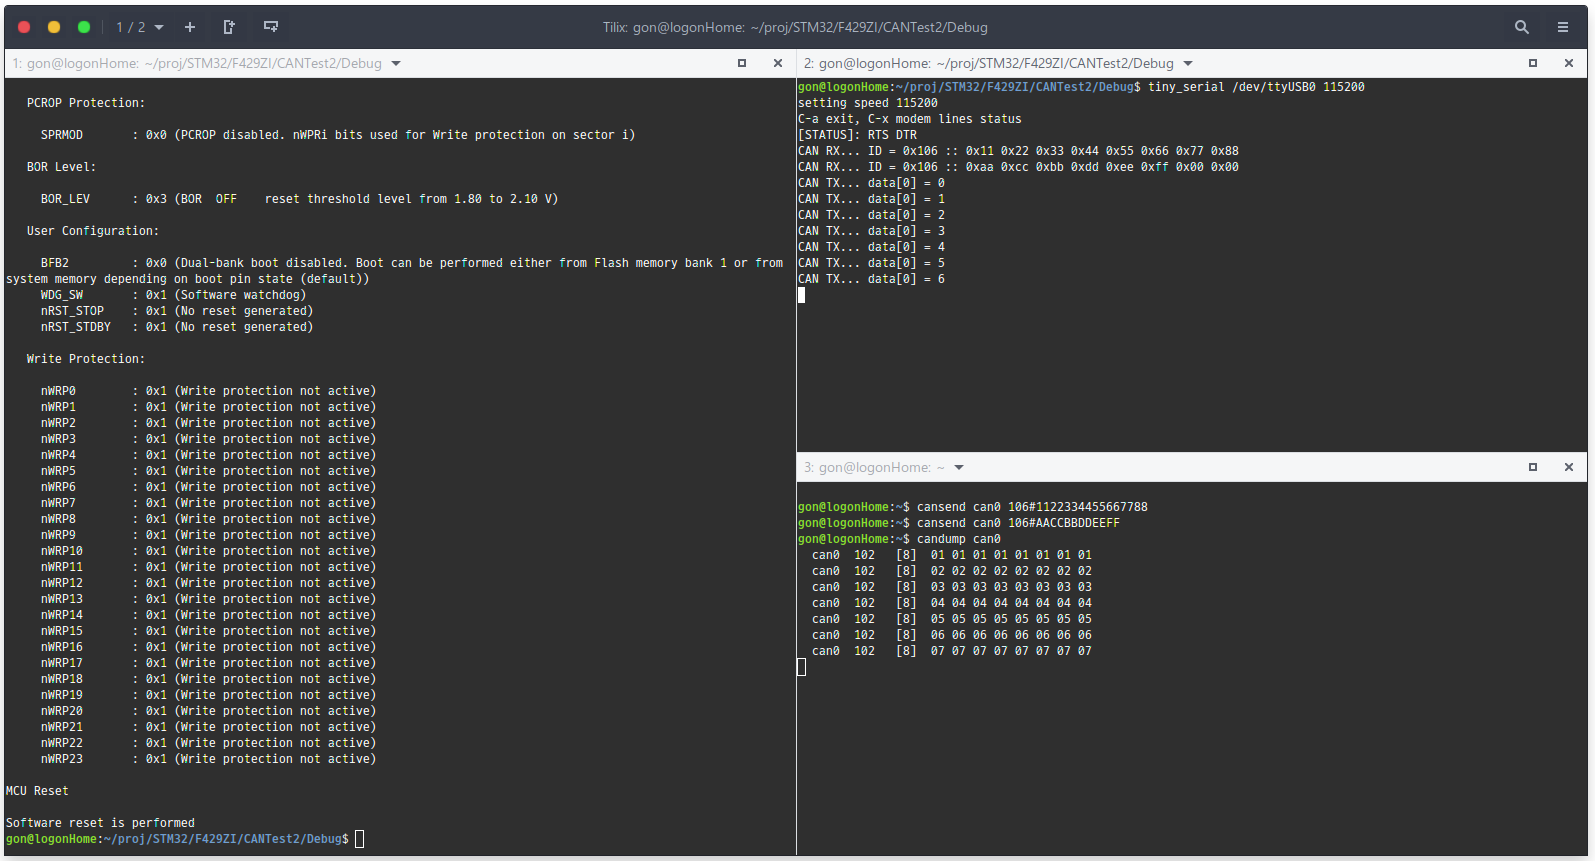Click candump row with 01 bytes
Viewport: 1595px width, 861px height.
(952, 555)
